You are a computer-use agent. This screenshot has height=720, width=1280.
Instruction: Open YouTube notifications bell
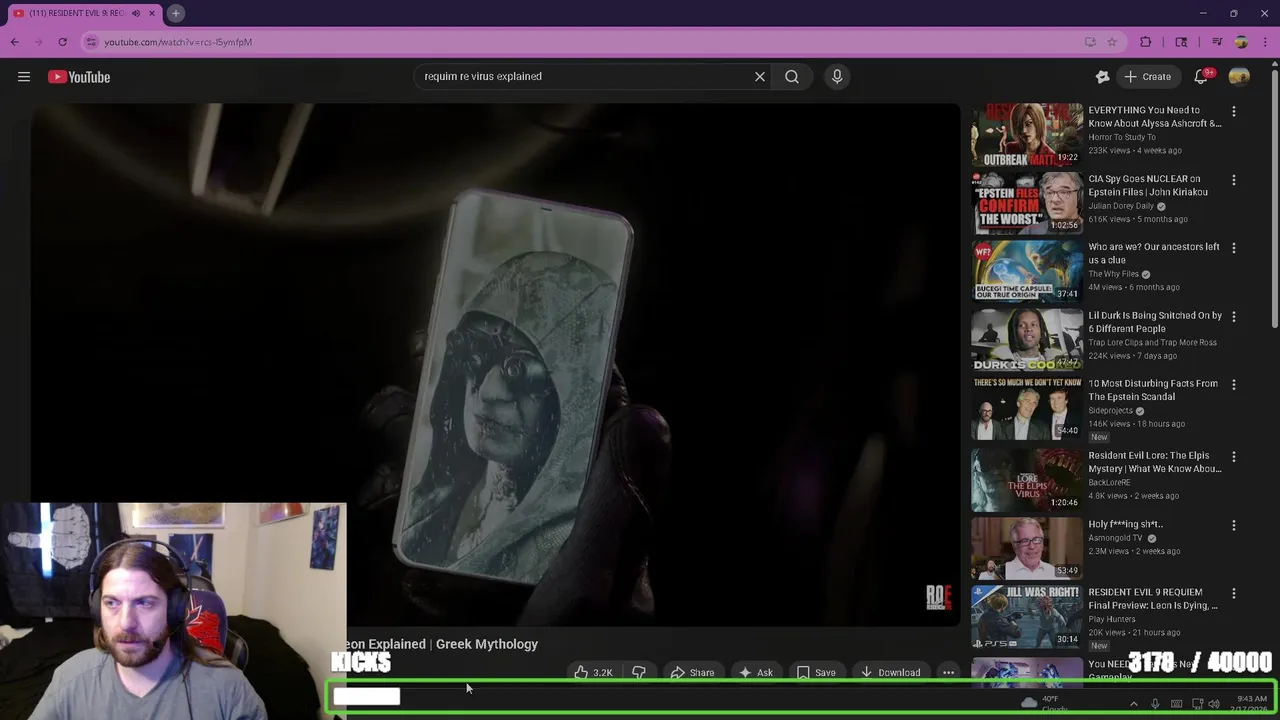[1202, 77]
